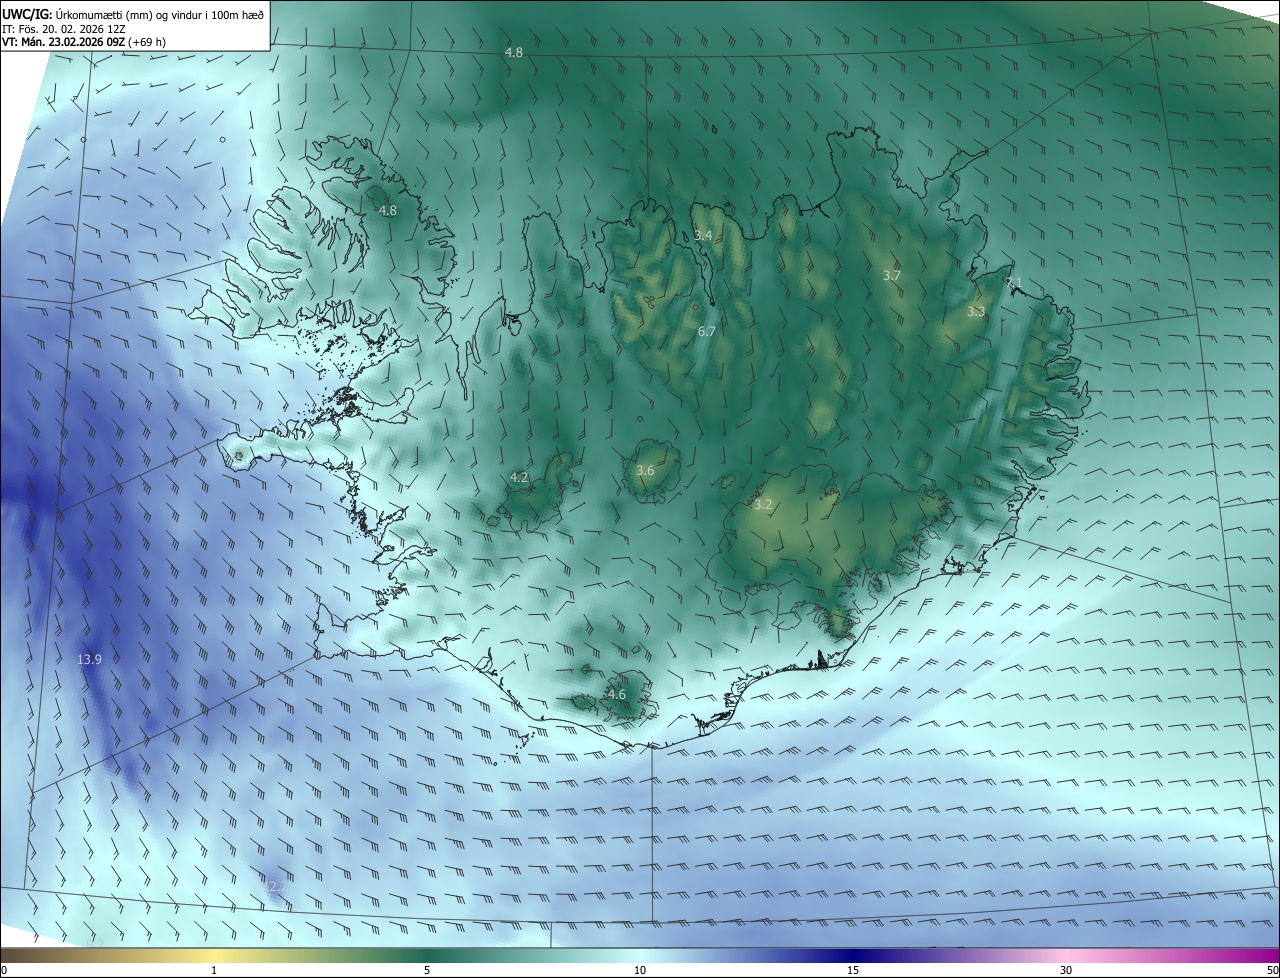Click the "UWC/IG:" title text in the header box
This screenshot has height=978, width=1280.
pos(27,13)
